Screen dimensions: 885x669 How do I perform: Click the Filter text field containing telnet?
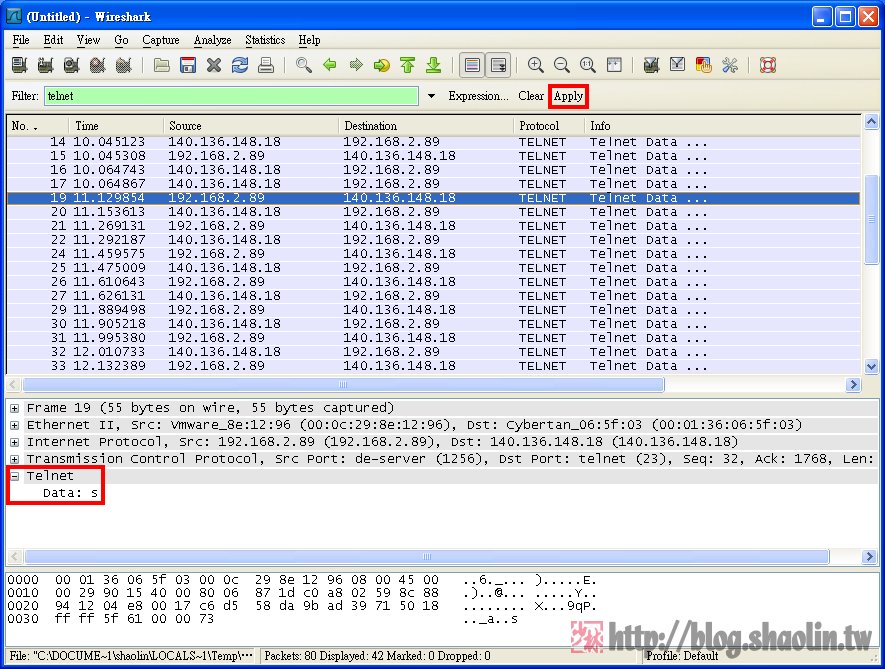click(x=231, y=96)
